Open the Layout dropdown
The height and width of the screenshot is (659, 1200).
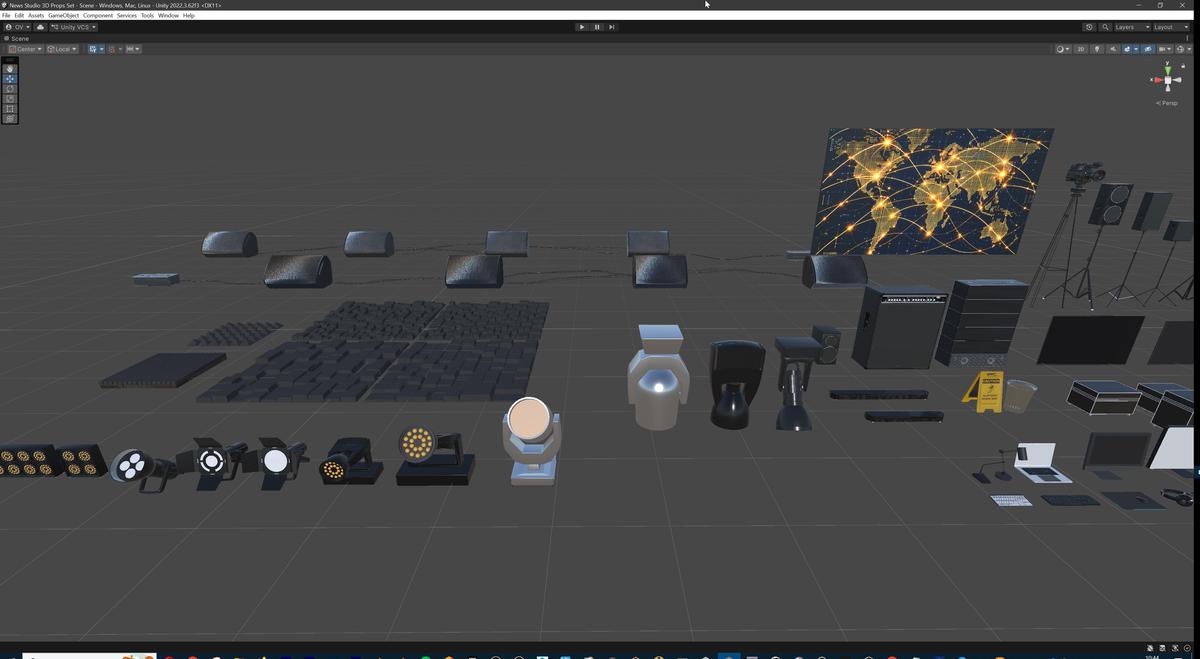point(1172,27)
